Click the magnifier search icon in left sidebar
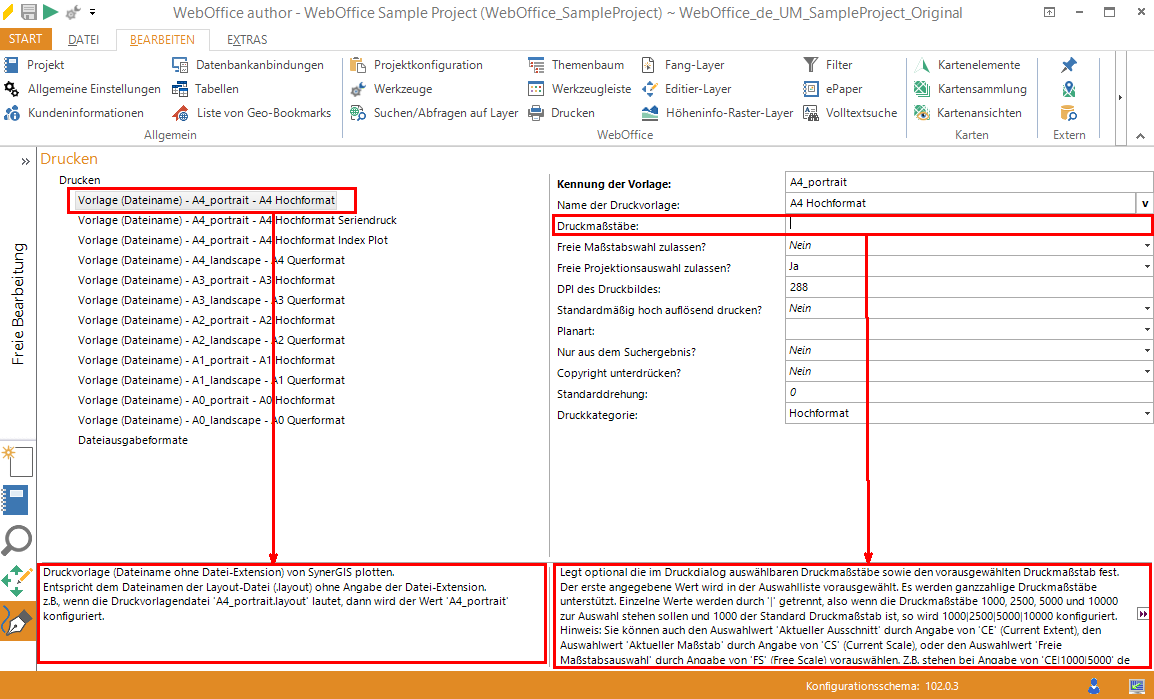 click(x=18, y=540)
